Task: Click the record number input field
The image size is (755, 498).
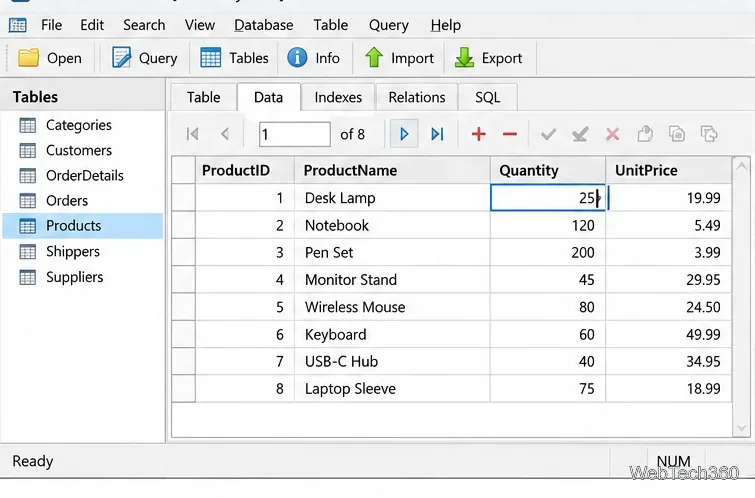Action: [x=295, y=134]
